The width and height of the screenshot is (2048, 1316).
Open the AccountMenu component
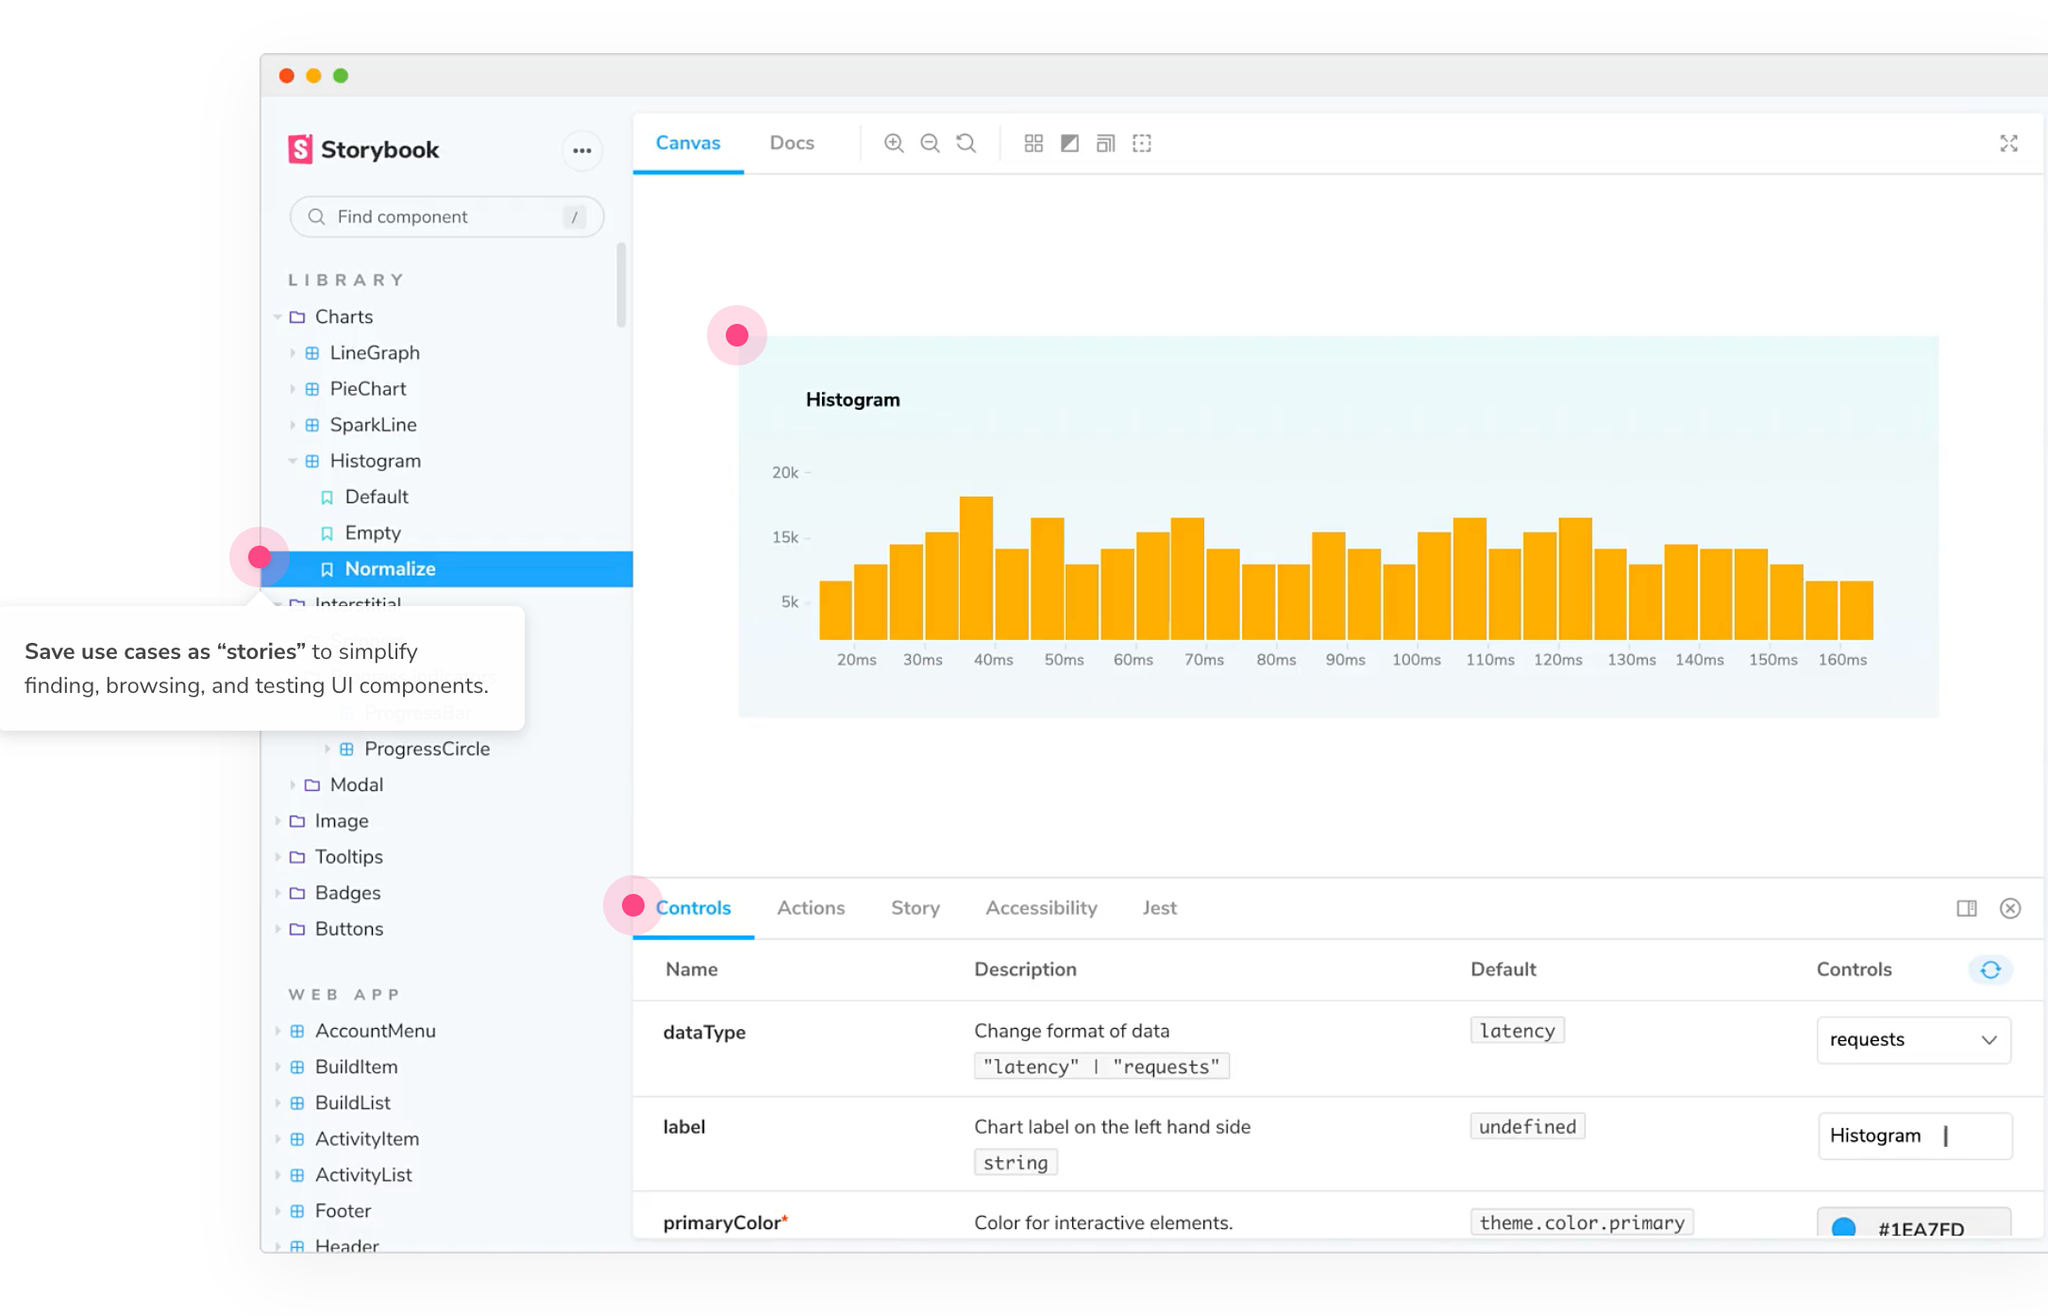[375, 1031]
